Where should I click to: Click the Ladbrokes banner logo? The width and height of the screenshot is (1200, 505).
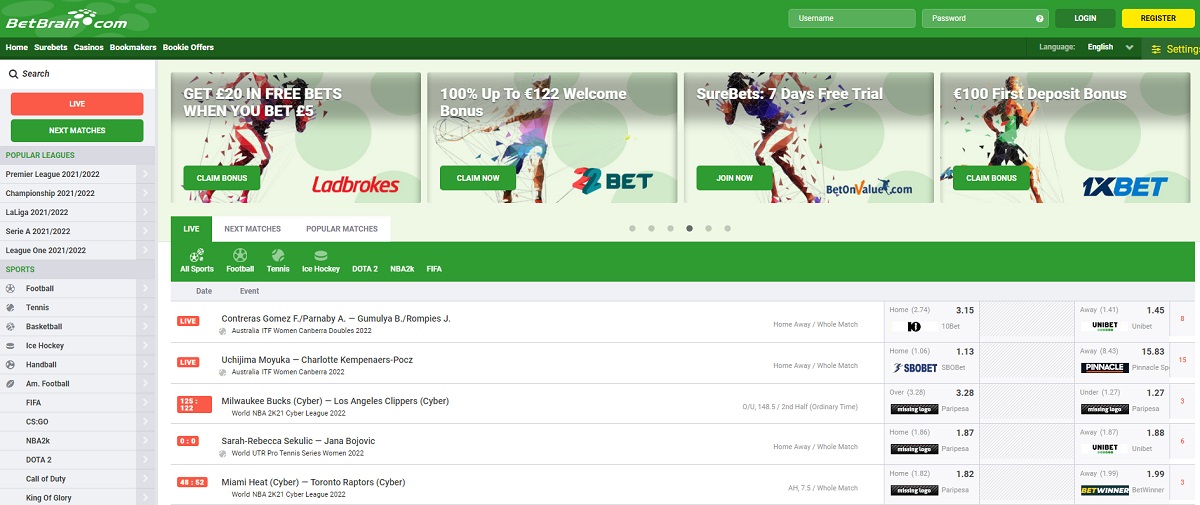point(355,184)
